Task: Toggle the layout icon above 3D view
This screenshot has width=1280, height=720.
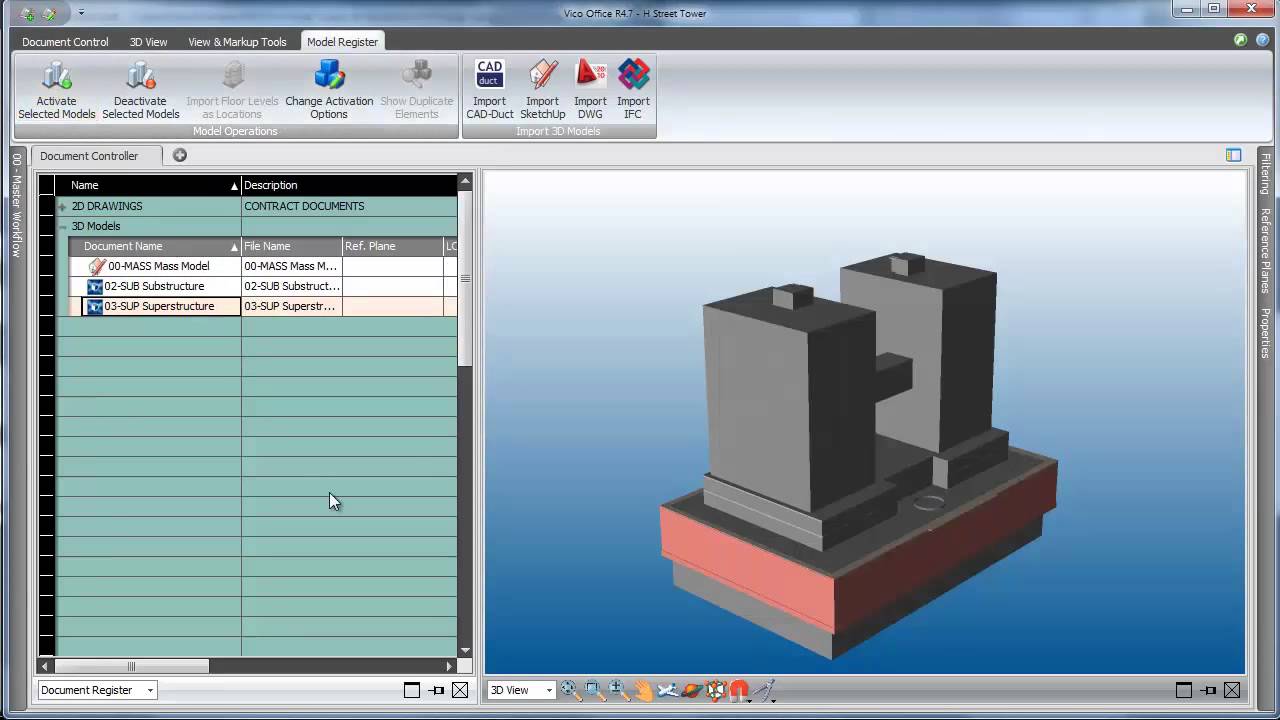Action: [x=1234, y=155]
